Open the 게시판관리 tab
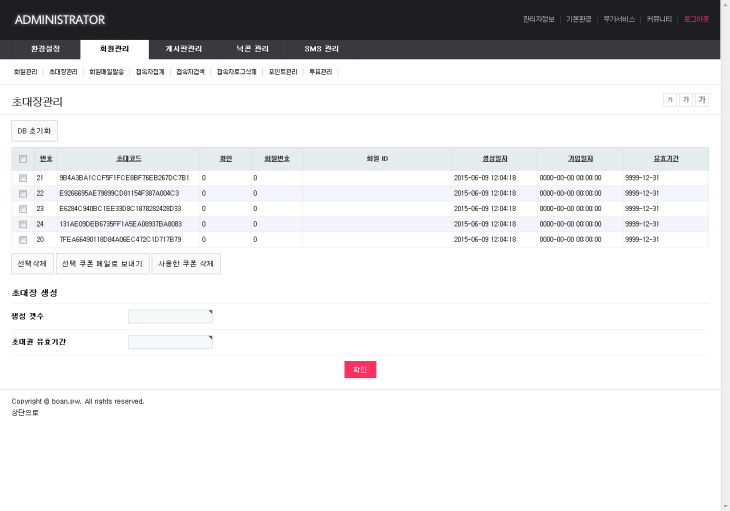This screenshot has height=511, width=730. coord(183,49)
